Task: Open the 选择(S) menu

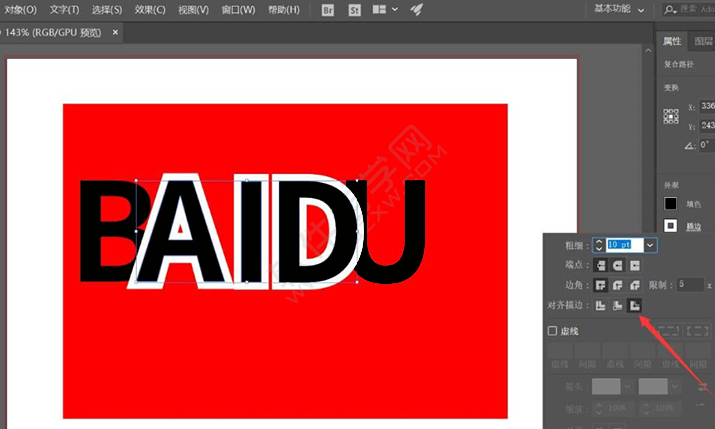Action: pos(107,10)
